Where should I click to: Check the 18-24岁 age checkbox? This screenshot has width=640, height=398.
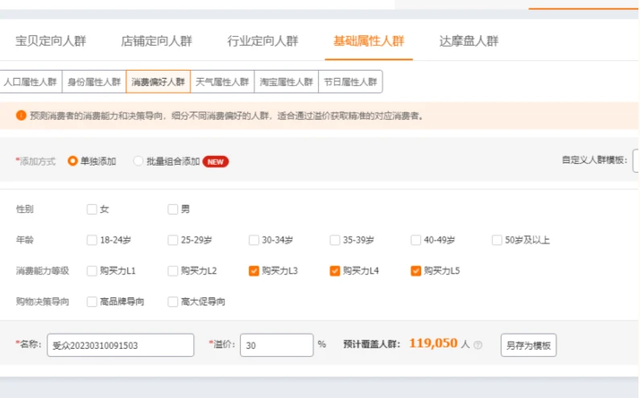(92, 240)
